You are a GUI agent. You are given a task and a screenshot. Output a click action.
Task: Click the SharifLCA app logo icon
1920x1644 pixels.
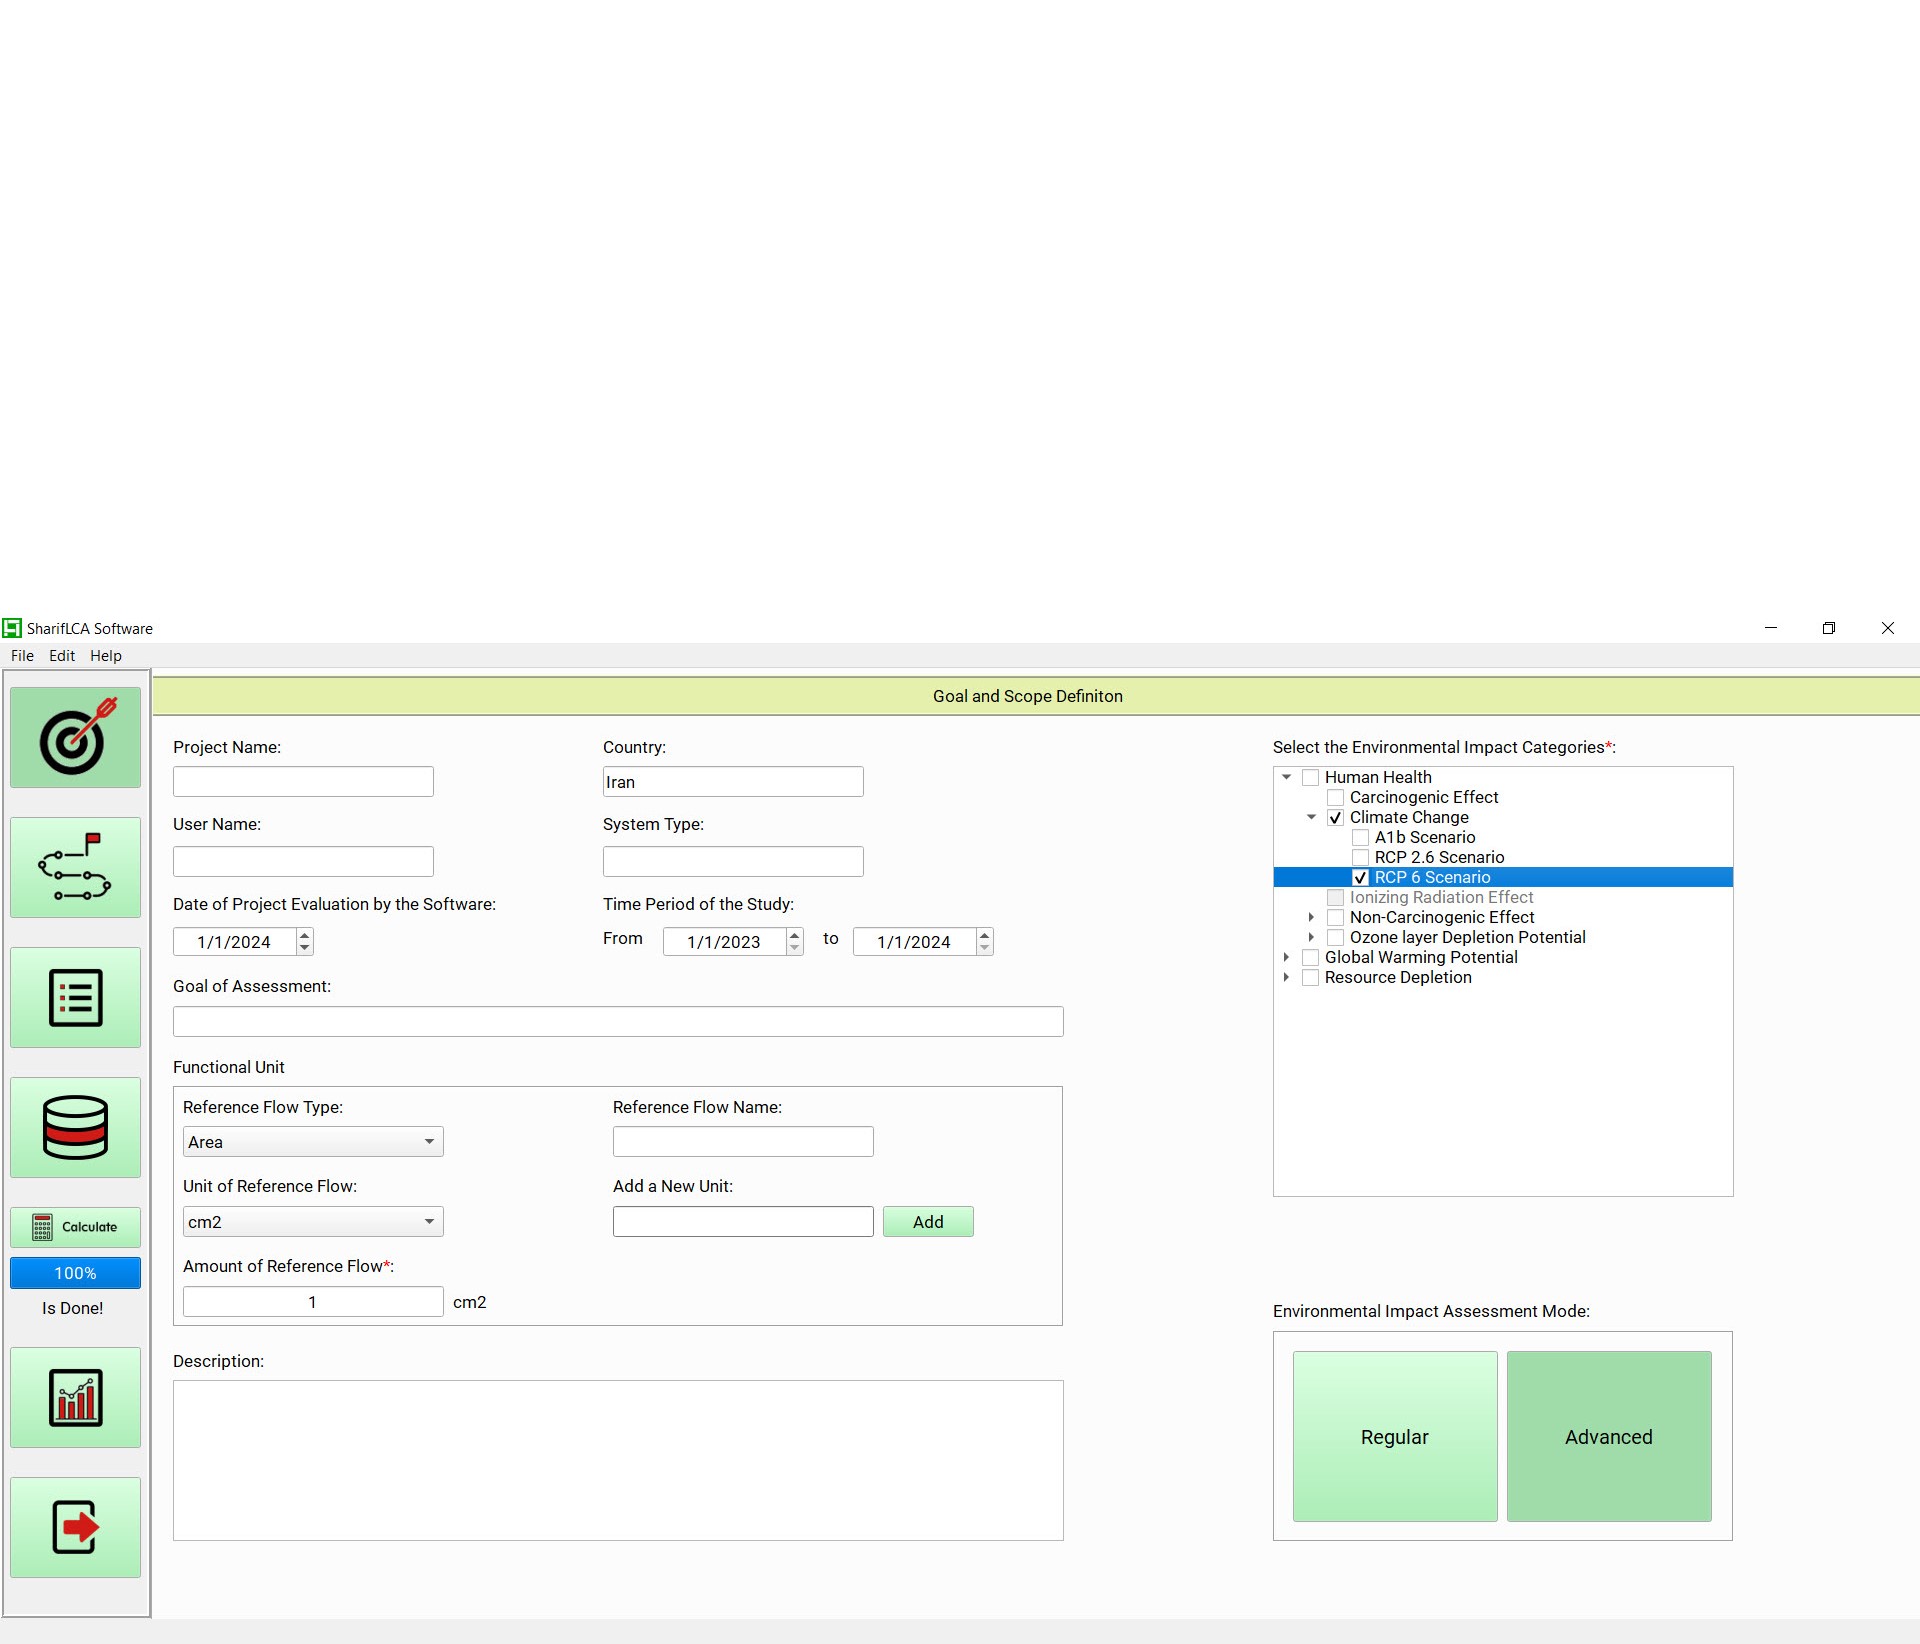(x=12, y=628)
